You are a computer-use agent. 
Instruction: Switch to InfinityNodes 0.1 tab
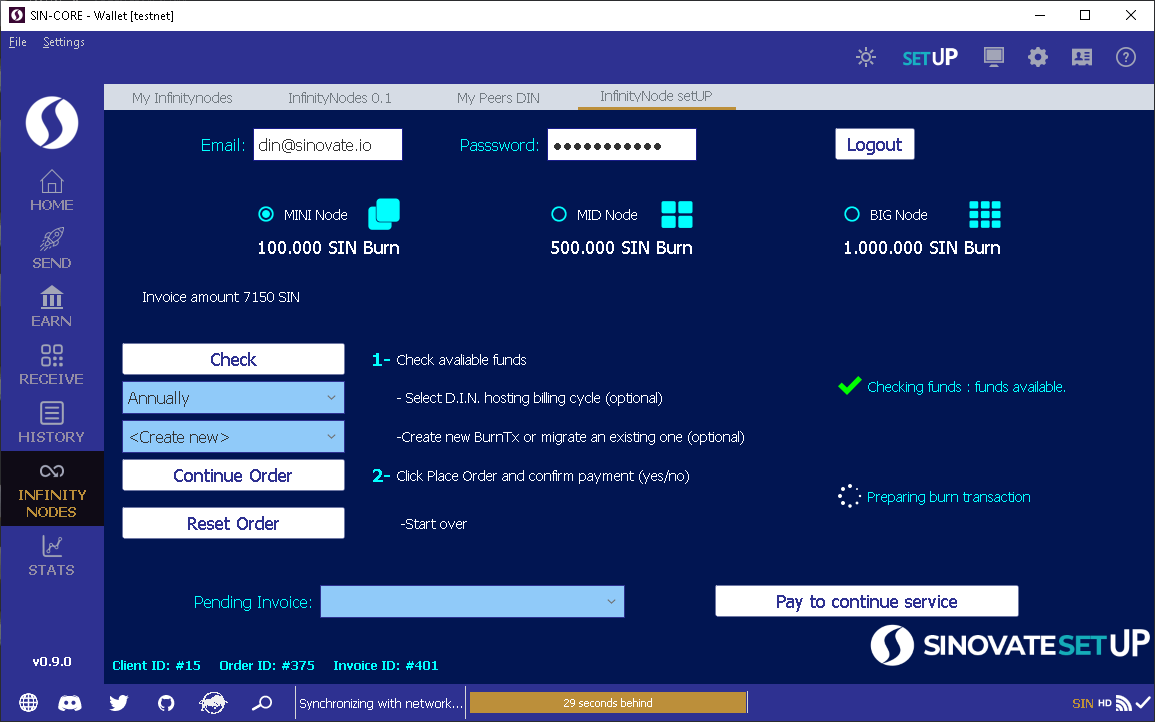pyautogui.click(x=340, y=97)
